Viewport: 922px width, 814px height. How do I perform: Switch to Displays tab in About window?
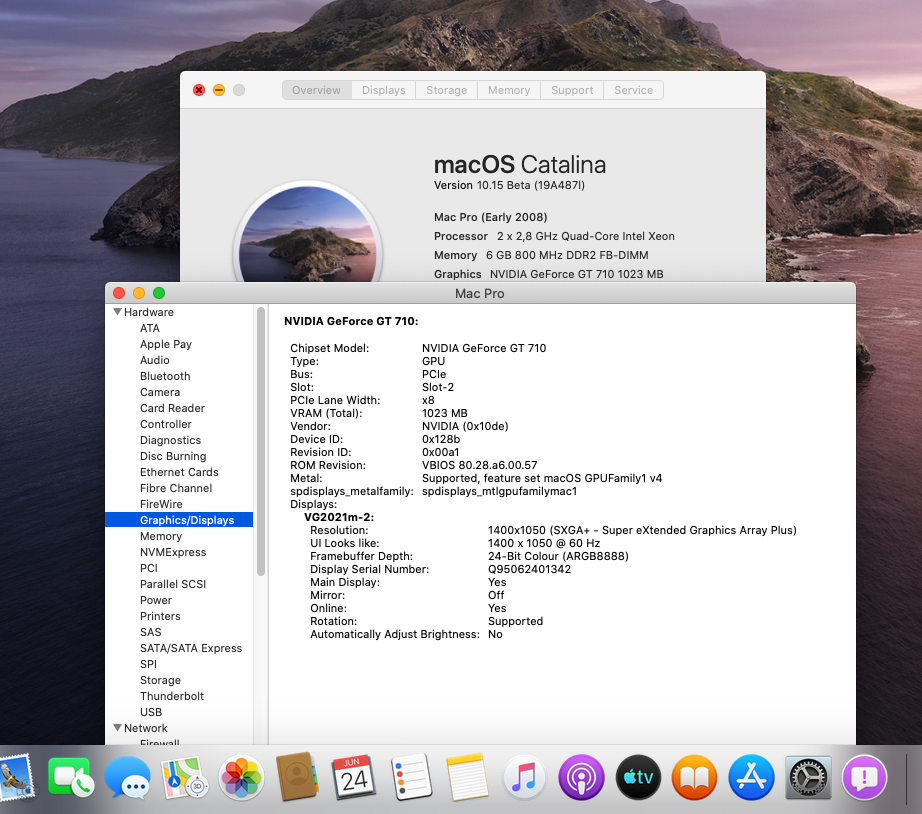383,90
